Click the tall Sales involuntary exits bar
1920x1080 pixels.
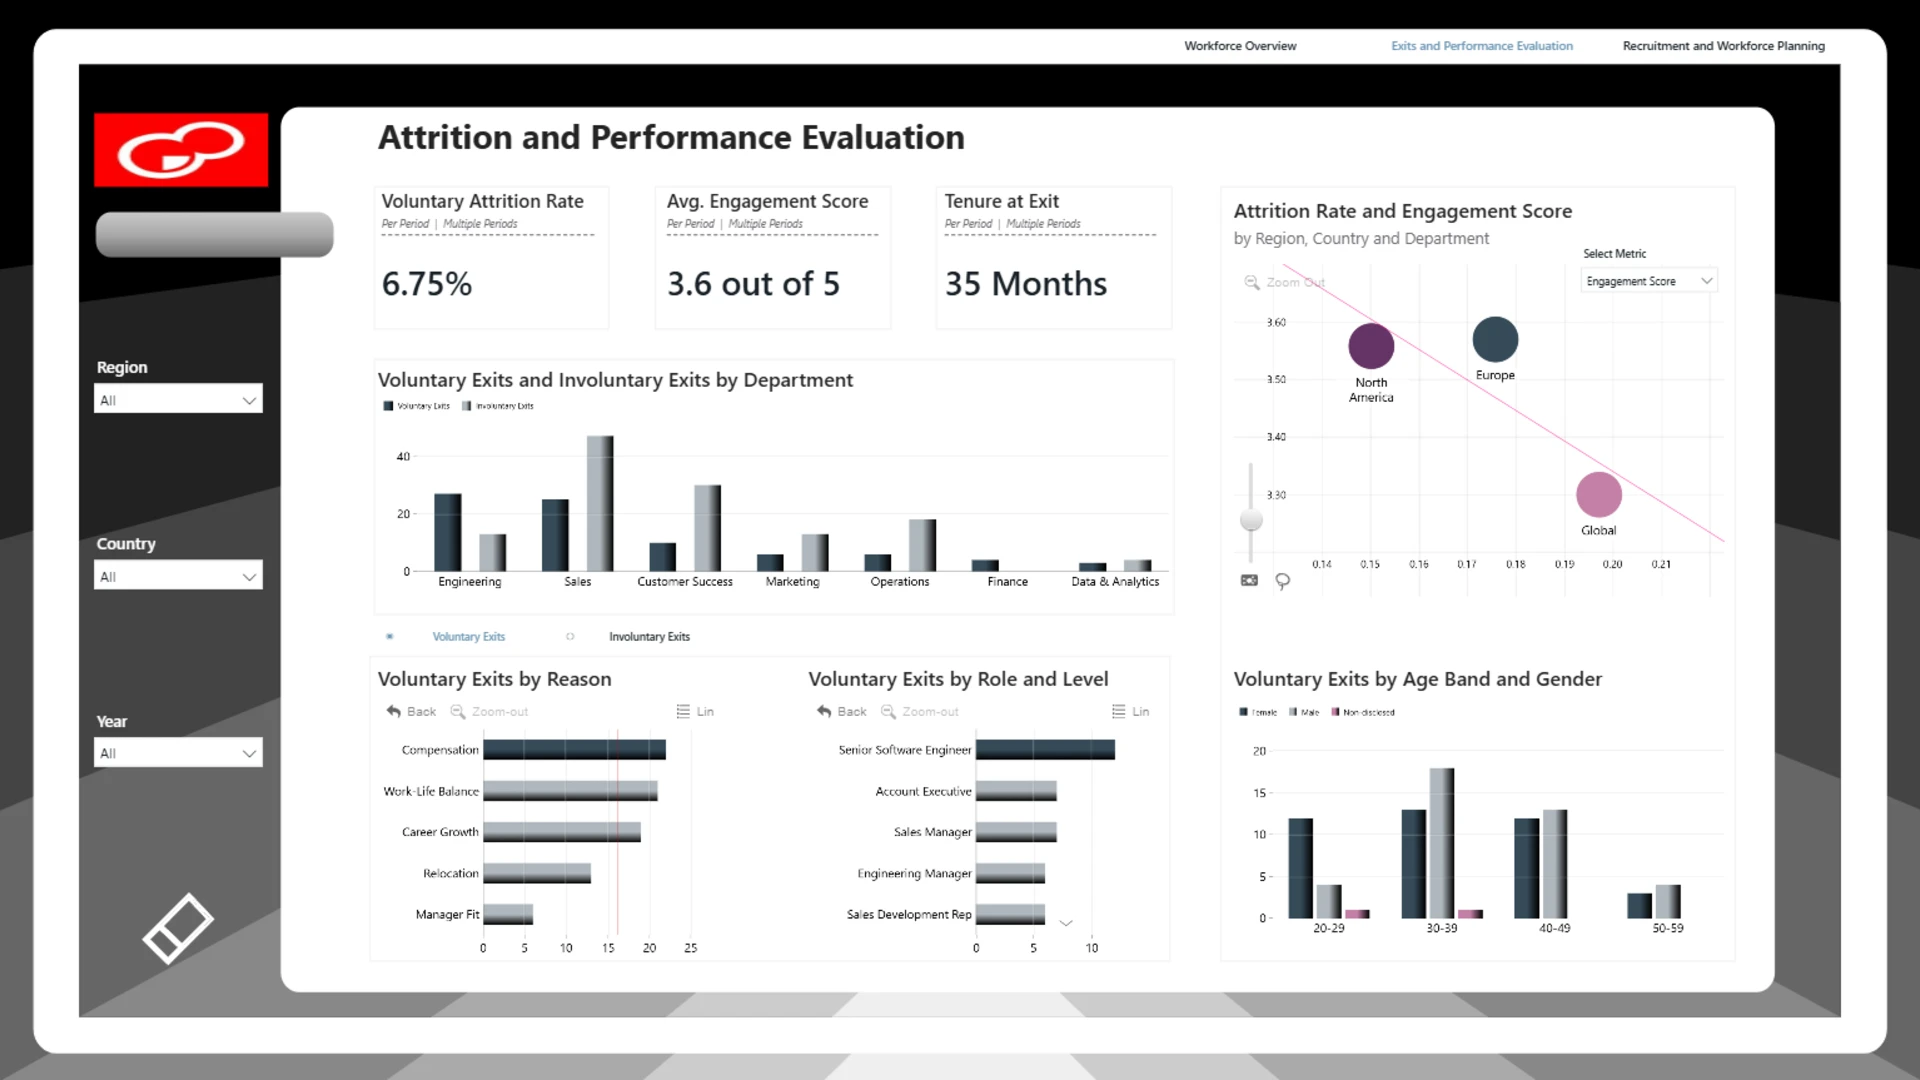click(600, 503)
